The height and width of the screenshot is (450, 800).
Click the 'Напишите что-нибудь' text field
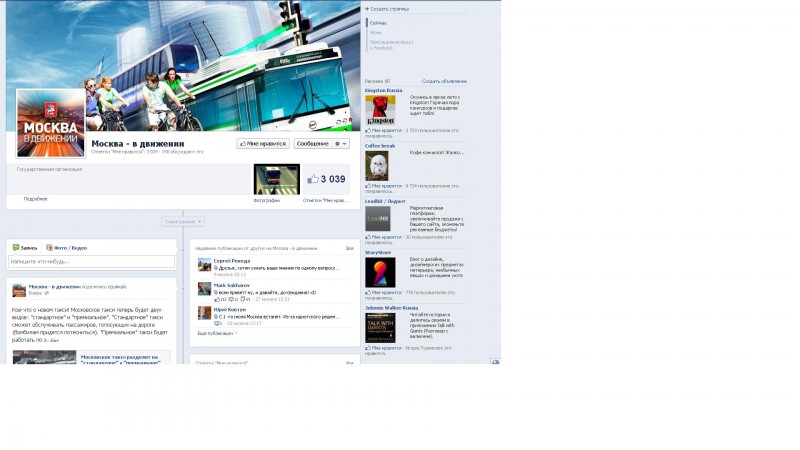pyautogui.click(x=91, y=262)
